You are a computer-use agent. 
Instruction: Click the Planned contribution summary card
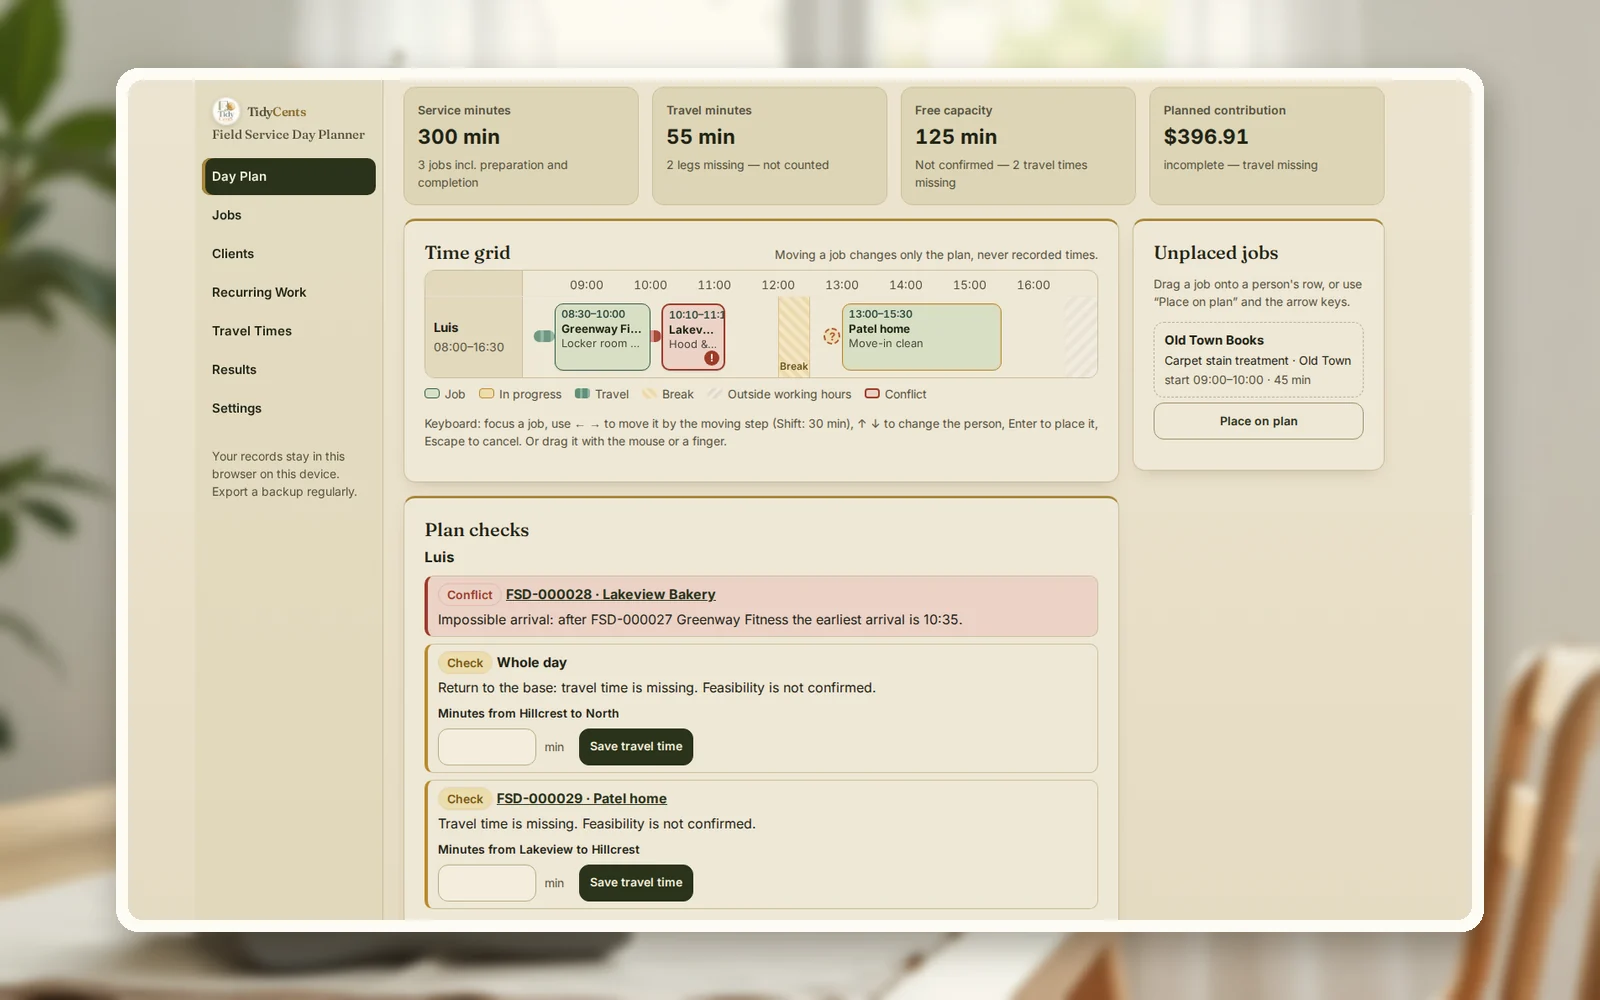click(x=1267, y=146)
